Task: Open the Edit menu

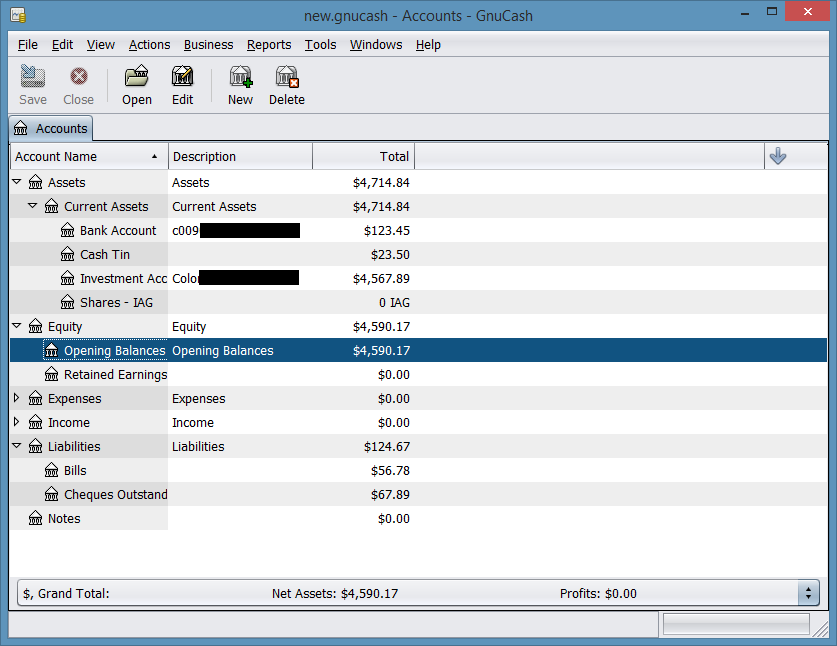Action: coord(62,45)
